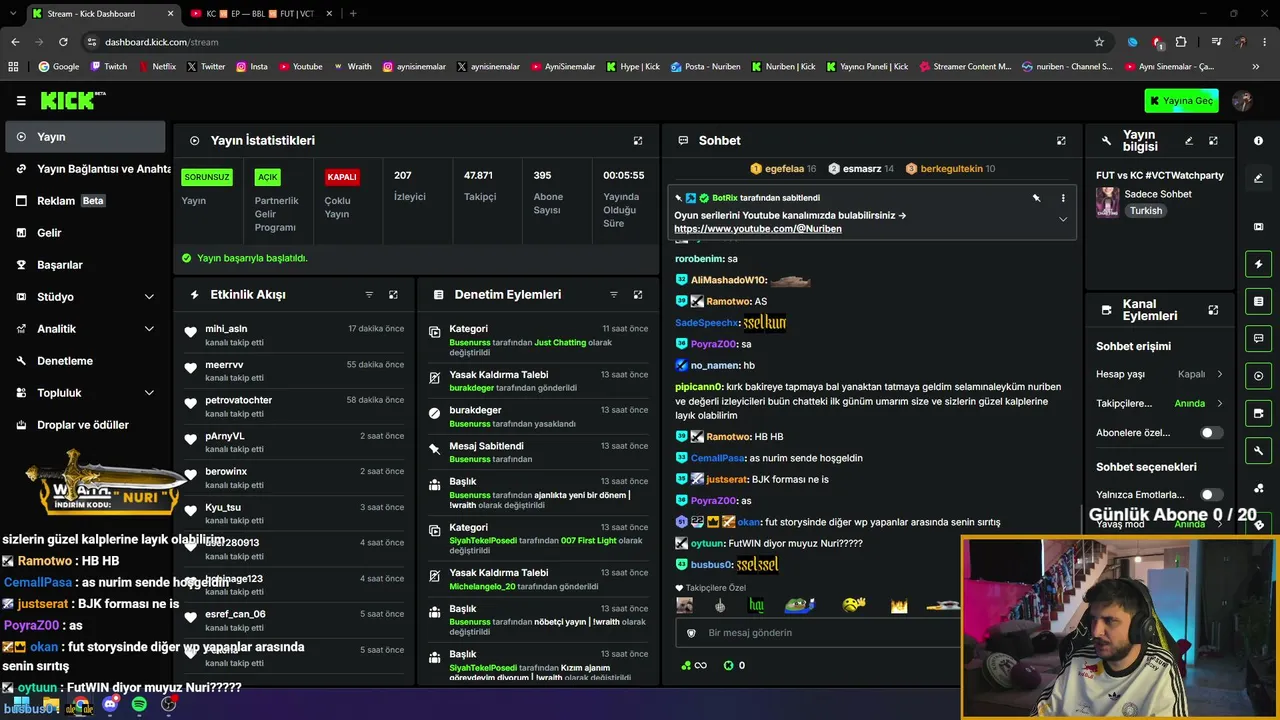The height and width of the screenshot is (720, 1280).
Task: Open options menu of the pinned message
Action: [1063, 198]
